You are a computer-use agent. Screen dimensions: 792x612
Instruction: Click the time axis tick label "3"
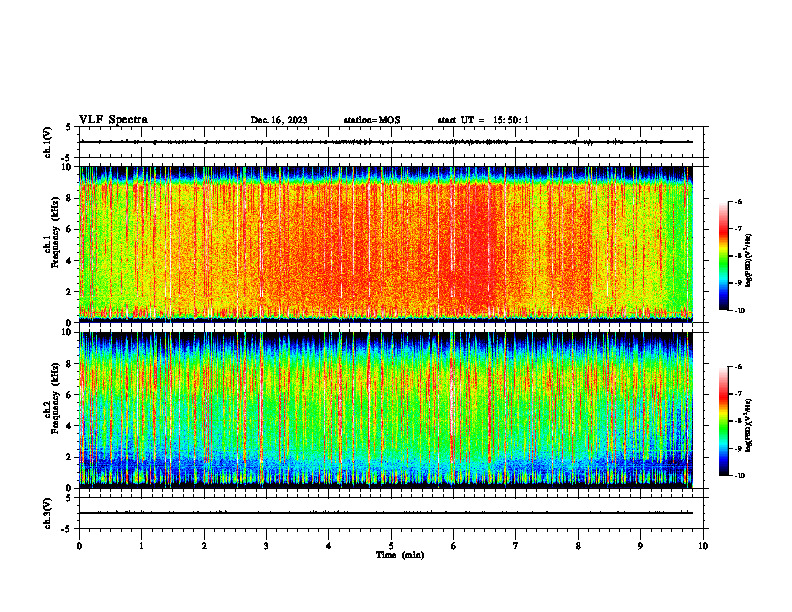coord(266,546)
